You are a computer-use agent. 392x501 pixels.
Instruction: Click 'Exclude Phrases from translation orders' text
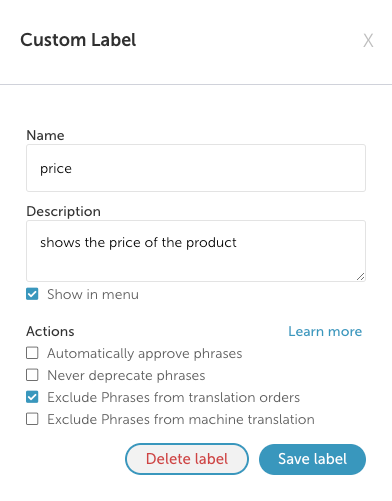point(173,397)
